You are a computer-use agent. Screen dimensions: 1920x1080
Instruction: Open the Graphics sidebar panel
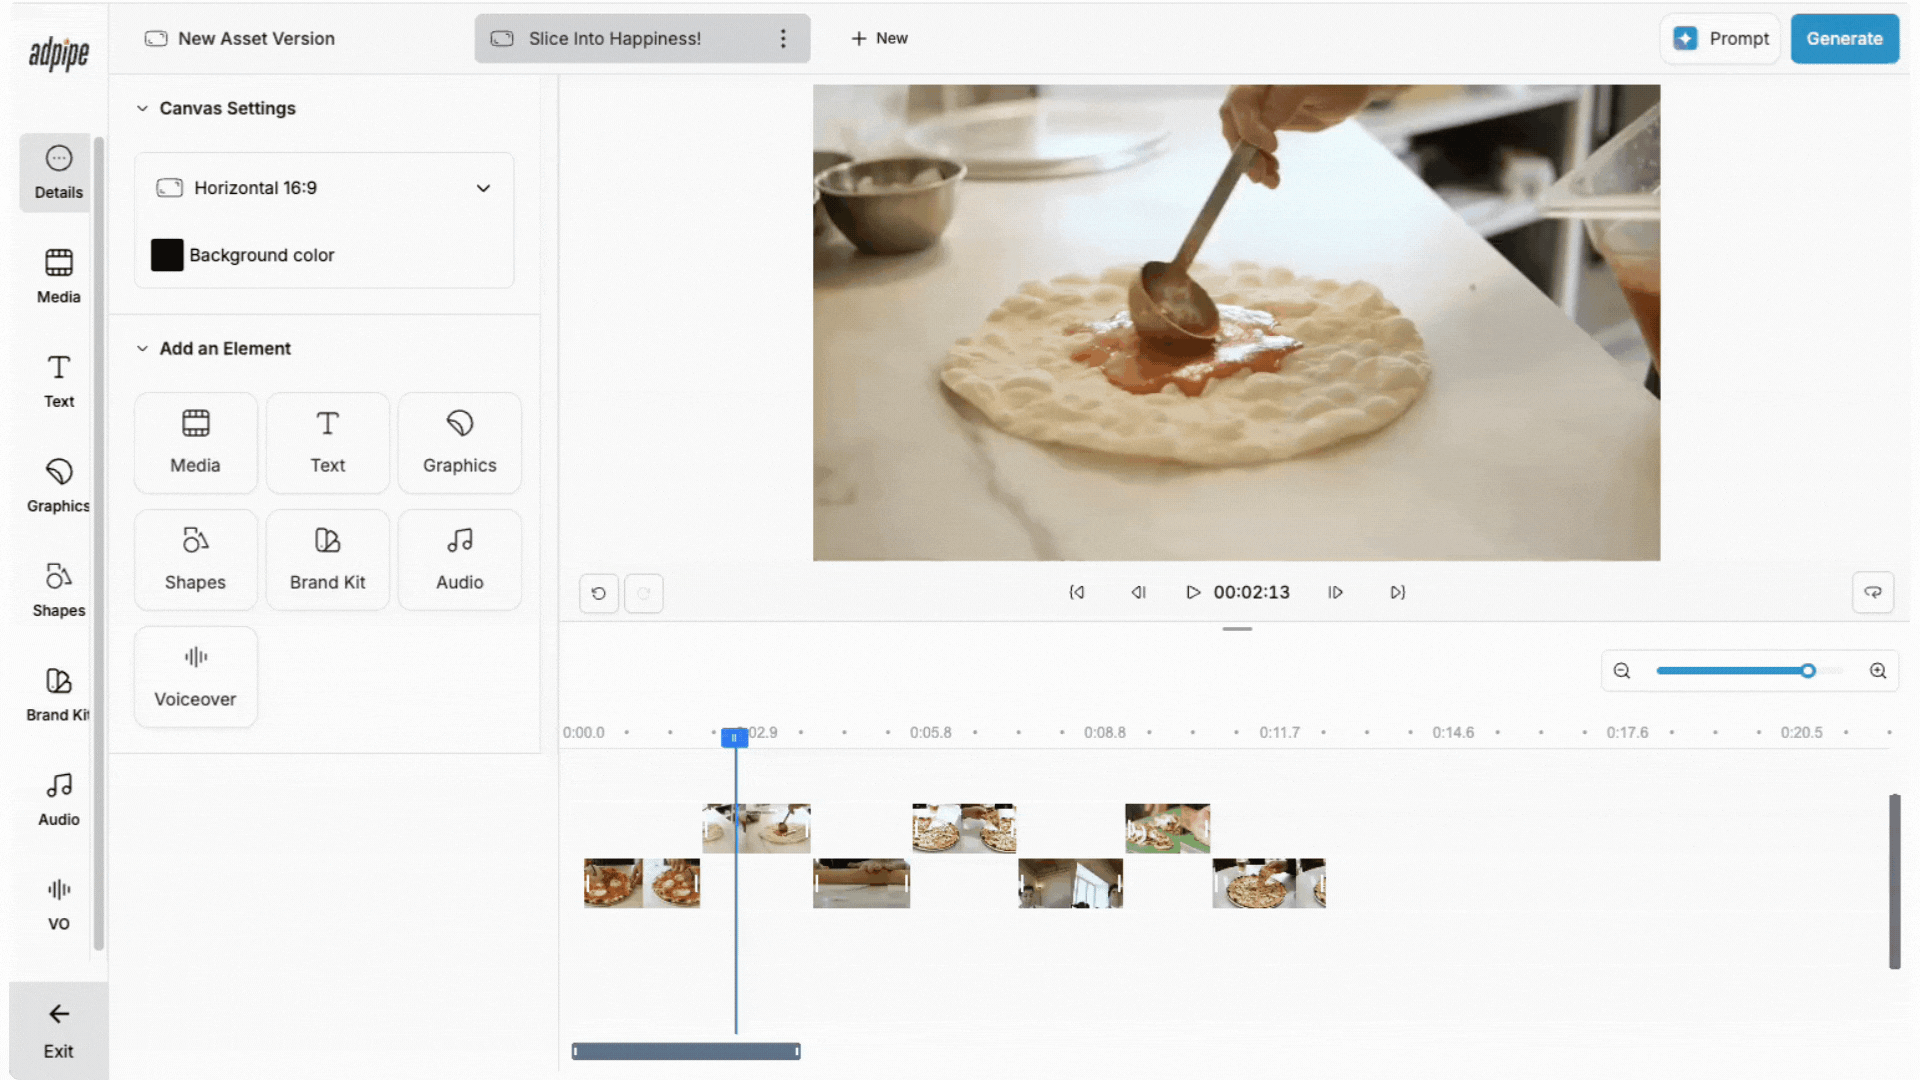pyautogui.click(x=58, y=485)
